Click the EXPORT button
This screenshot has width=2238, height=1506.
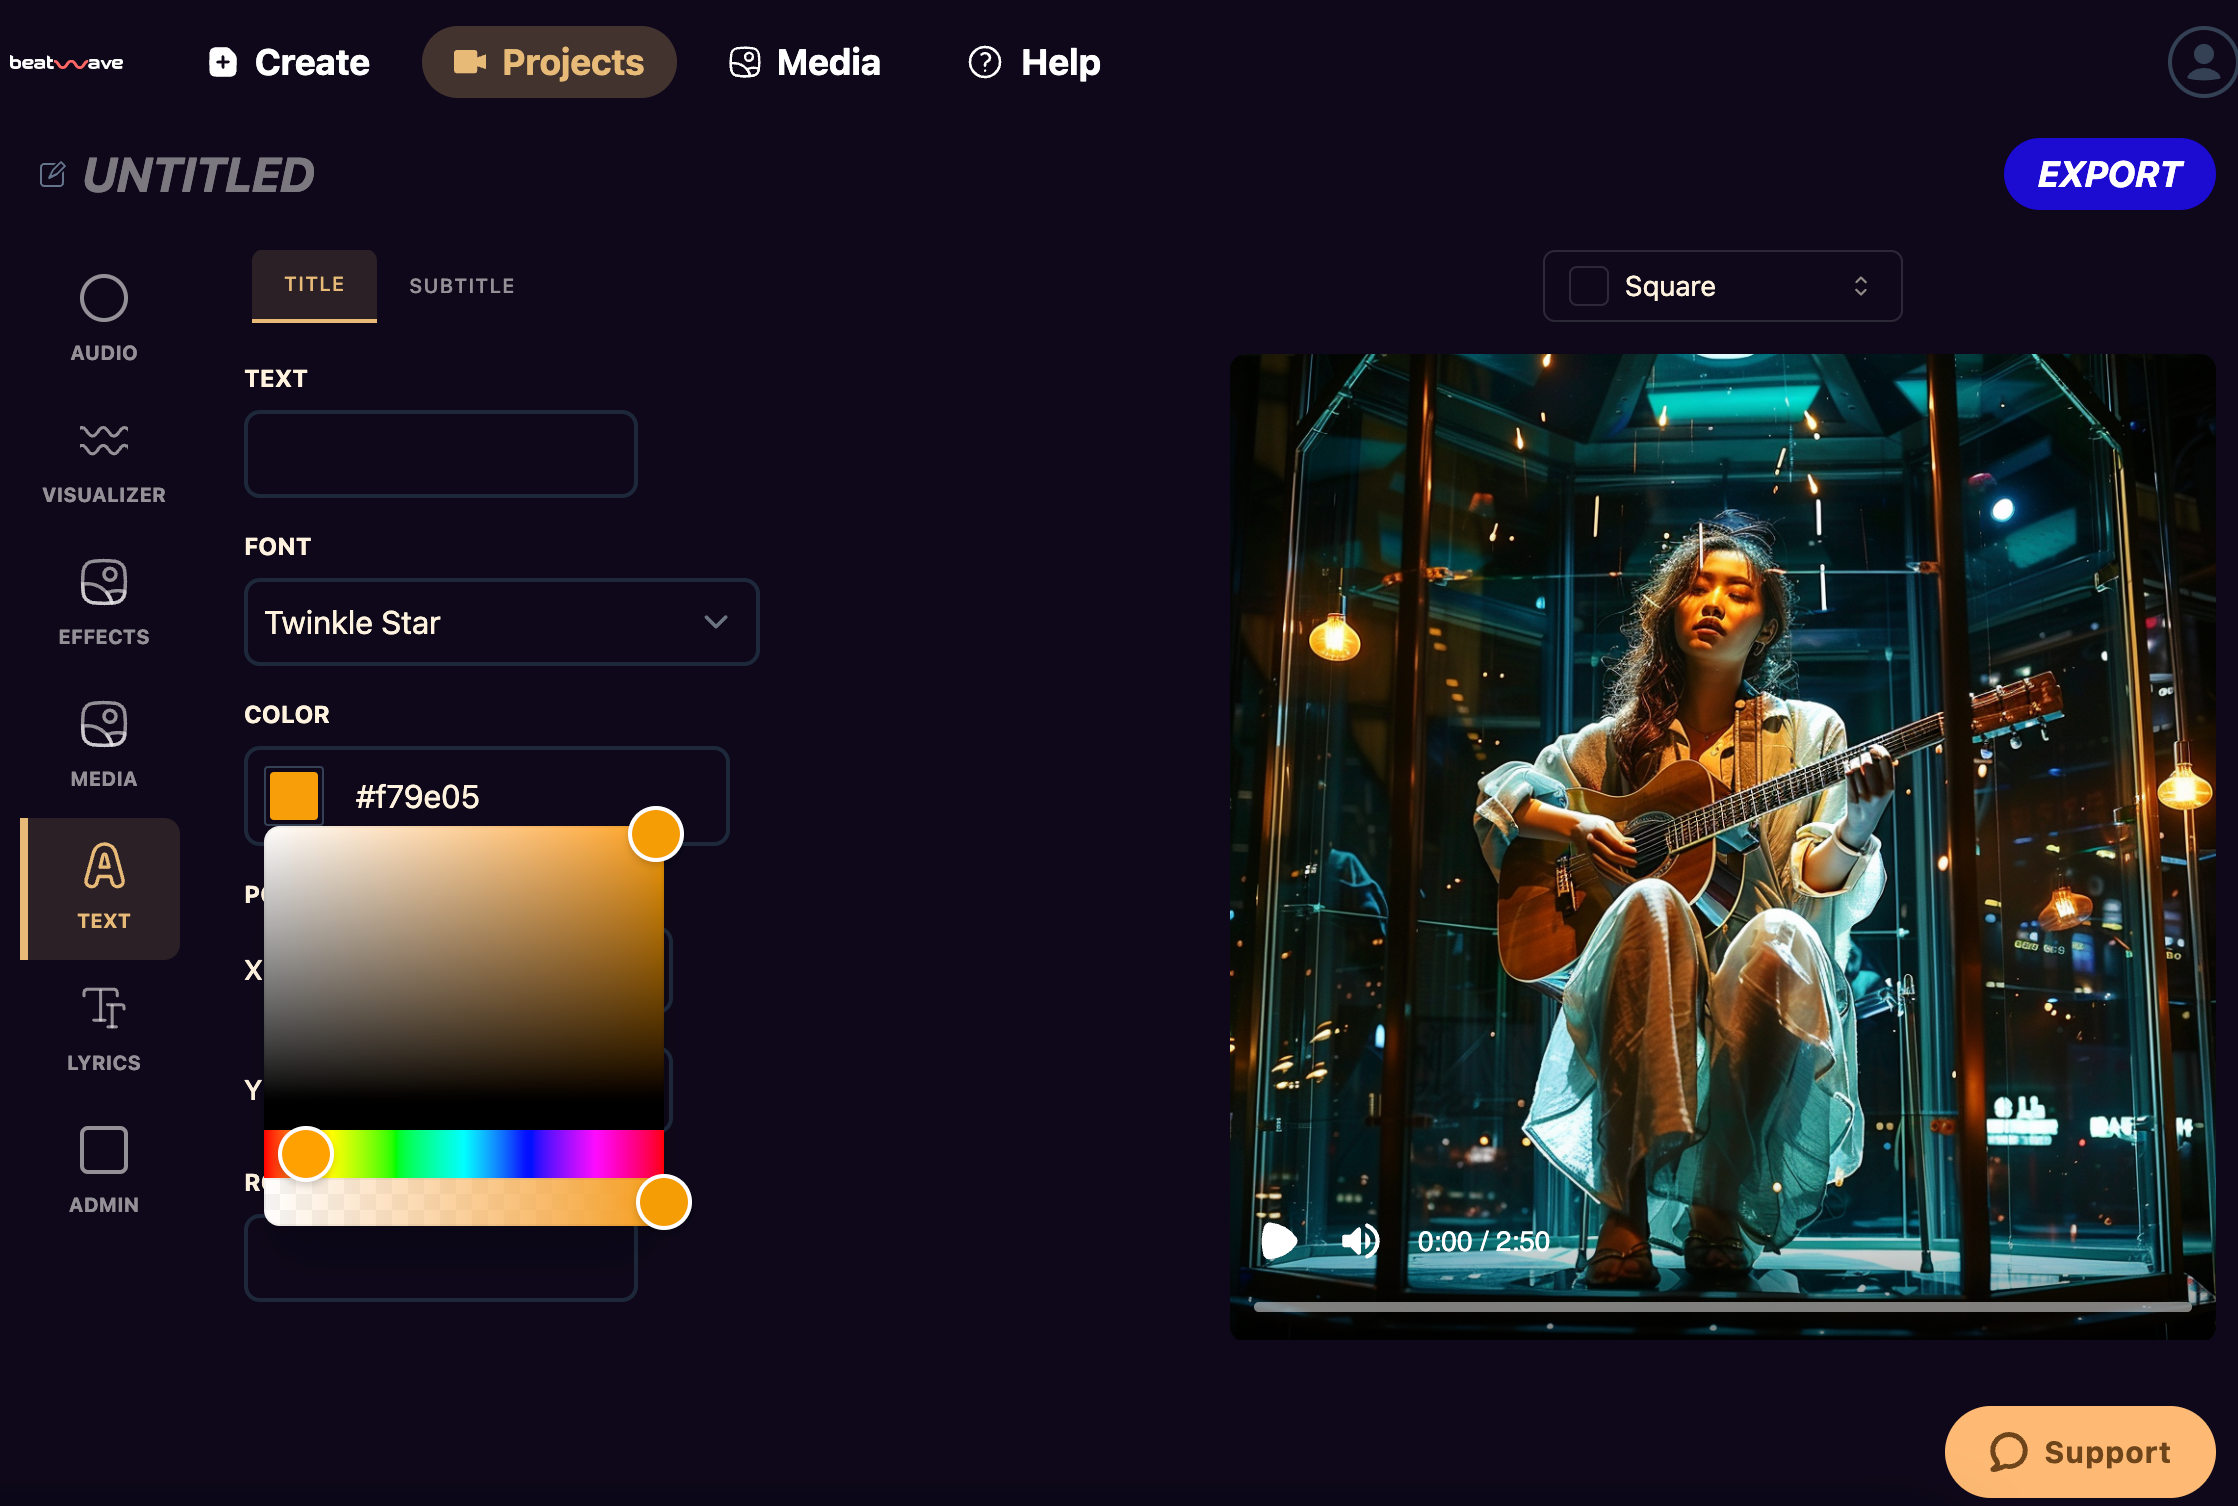[2109, 173]
